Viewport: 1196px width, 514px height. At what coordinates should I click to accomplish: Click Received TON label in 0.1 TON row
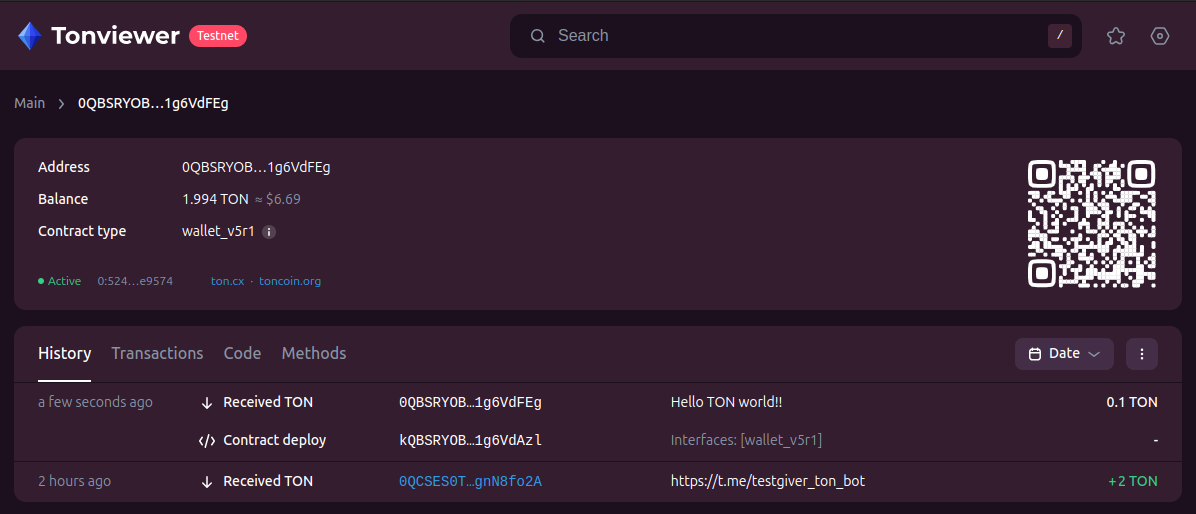[268, 402]
